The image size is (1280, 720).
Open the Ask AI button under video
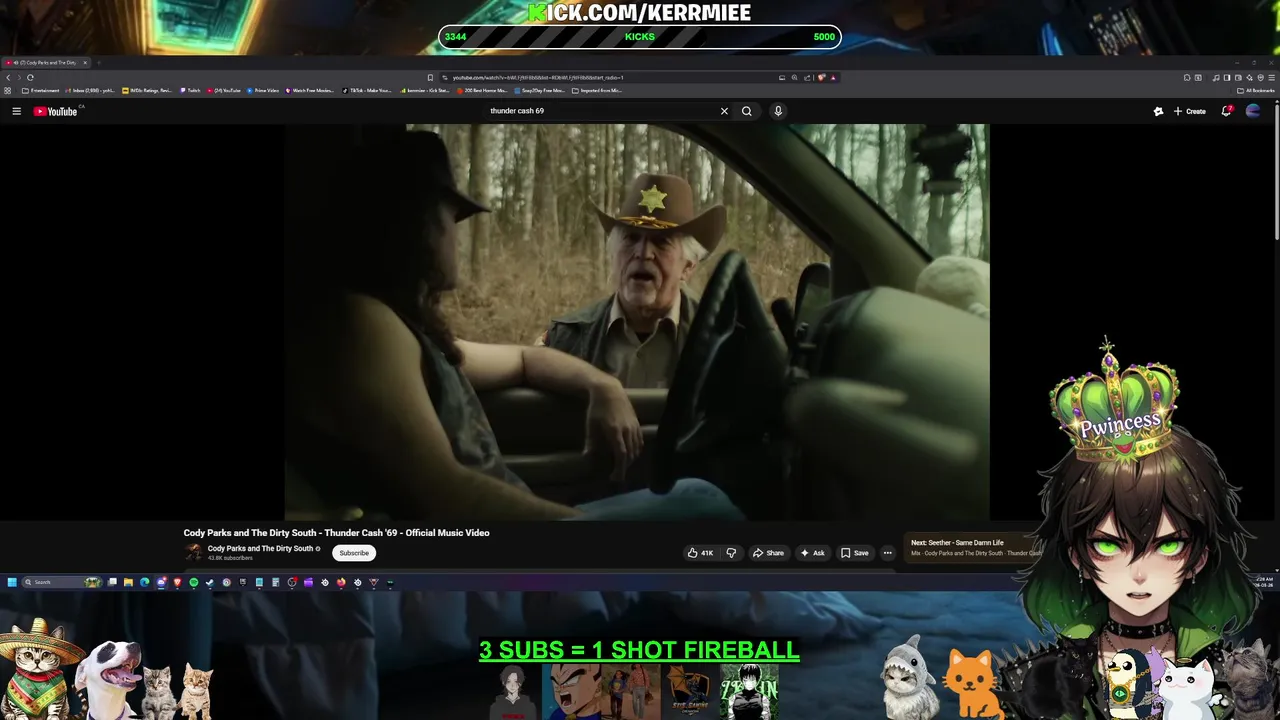point(812,553)
